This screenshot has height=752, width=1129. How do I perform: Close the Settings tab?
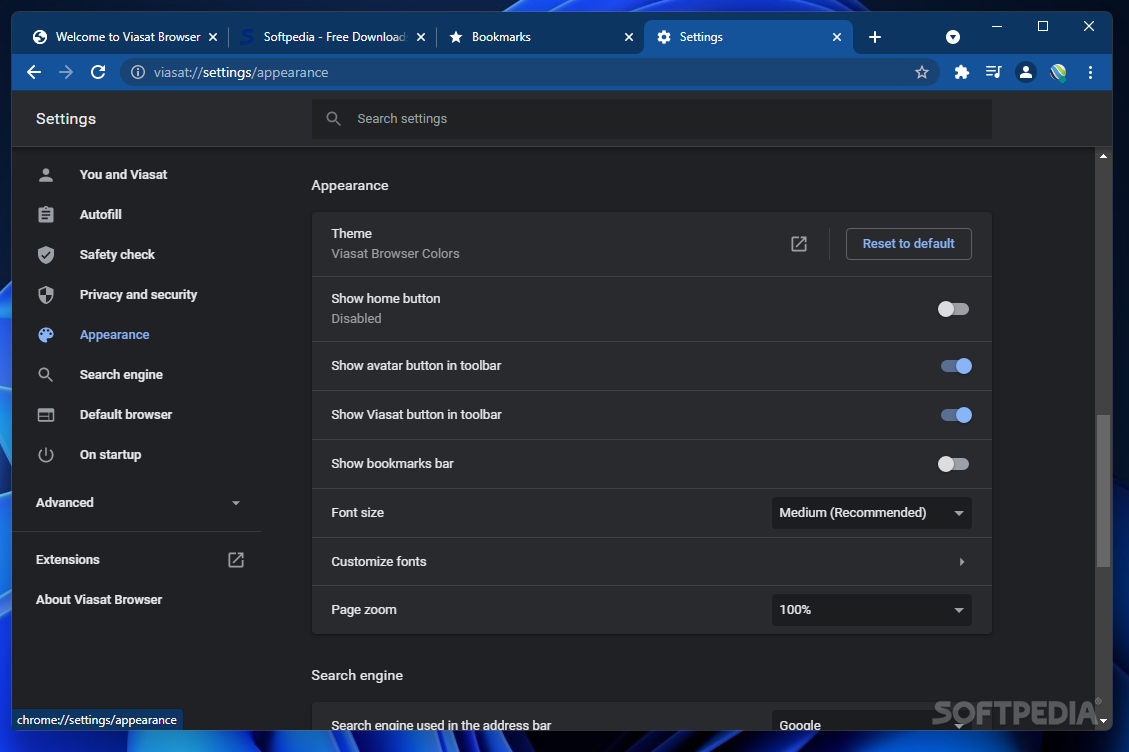point(837,37)
